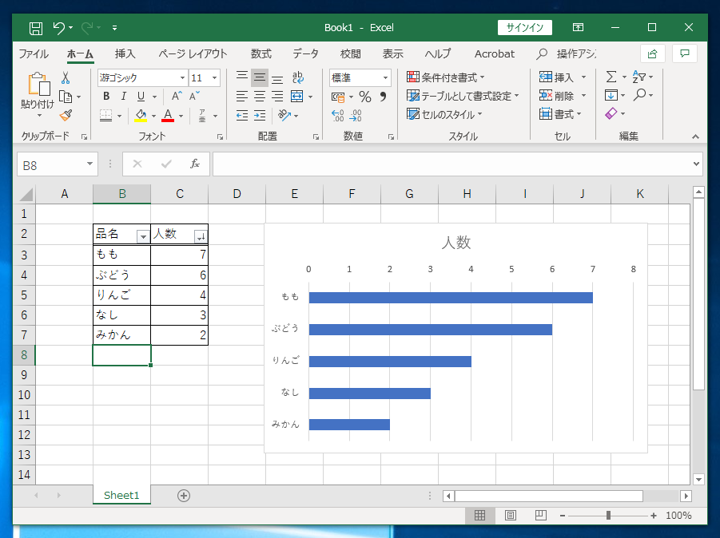Add a new sheet
The width and height of the screenshot is (720, 538).
pos(184,496)
